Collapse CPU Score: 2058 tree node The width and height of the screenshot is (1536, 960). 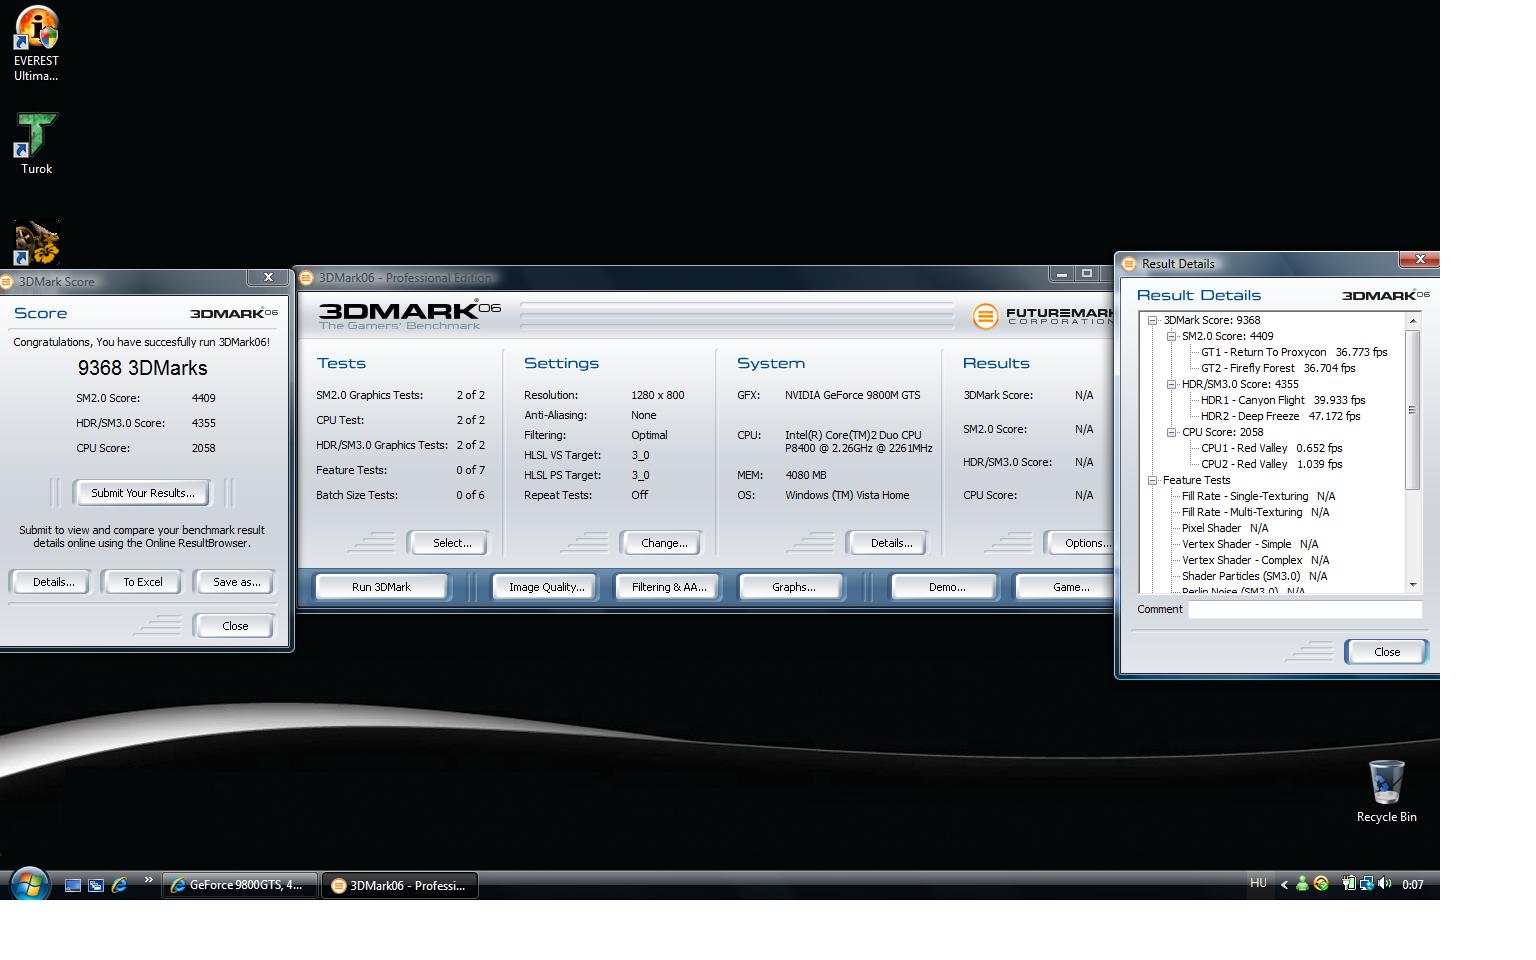[1171, 432]
